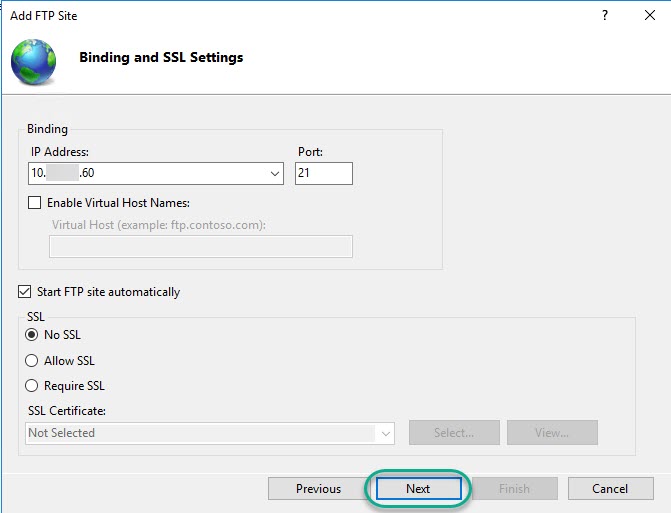The width and height of the screenshot is (671, 513).
Task: Cancel the FTP site wizard
Action: tap(610, 489)
